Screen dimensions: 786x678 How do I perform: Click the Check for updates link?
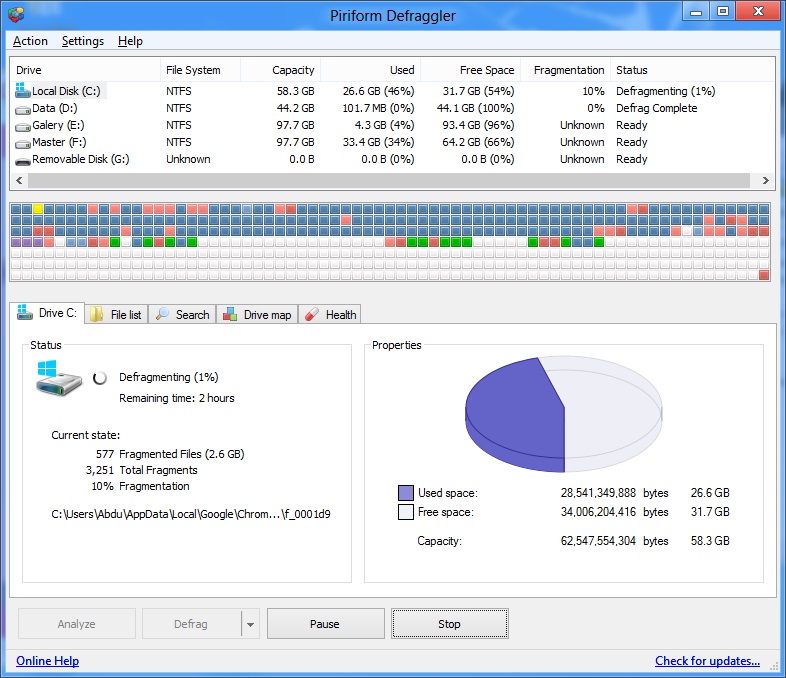click(x=707, y=661)
